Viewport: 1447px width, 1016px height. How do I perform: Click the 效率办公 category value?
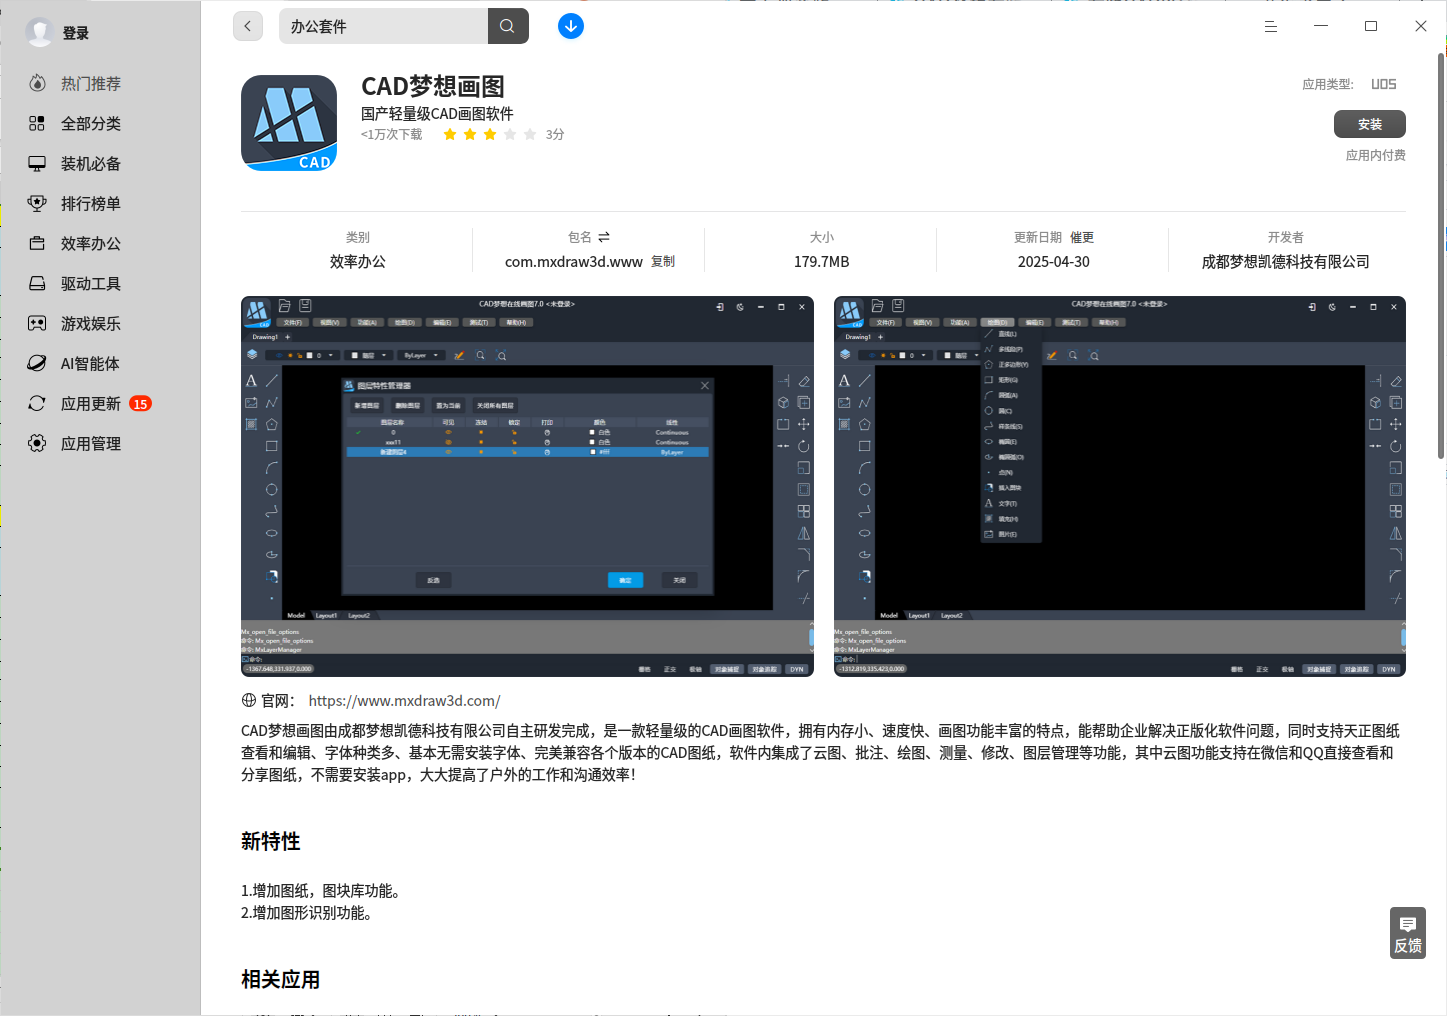point(358,262)
